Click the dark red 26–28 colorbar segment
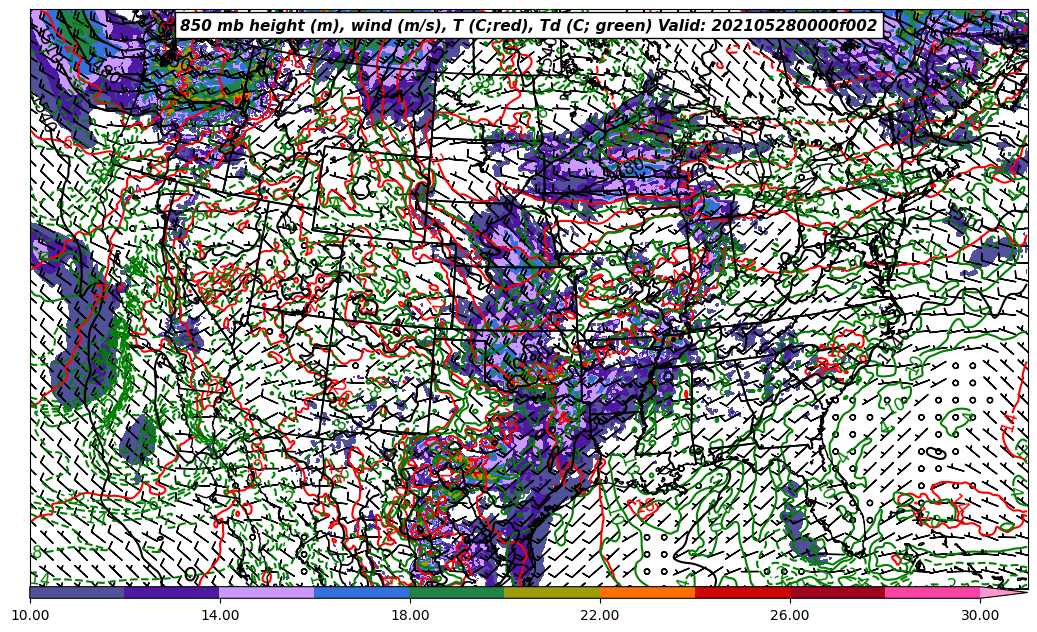This screenshot has width=1037, height=632. point(837,592)
